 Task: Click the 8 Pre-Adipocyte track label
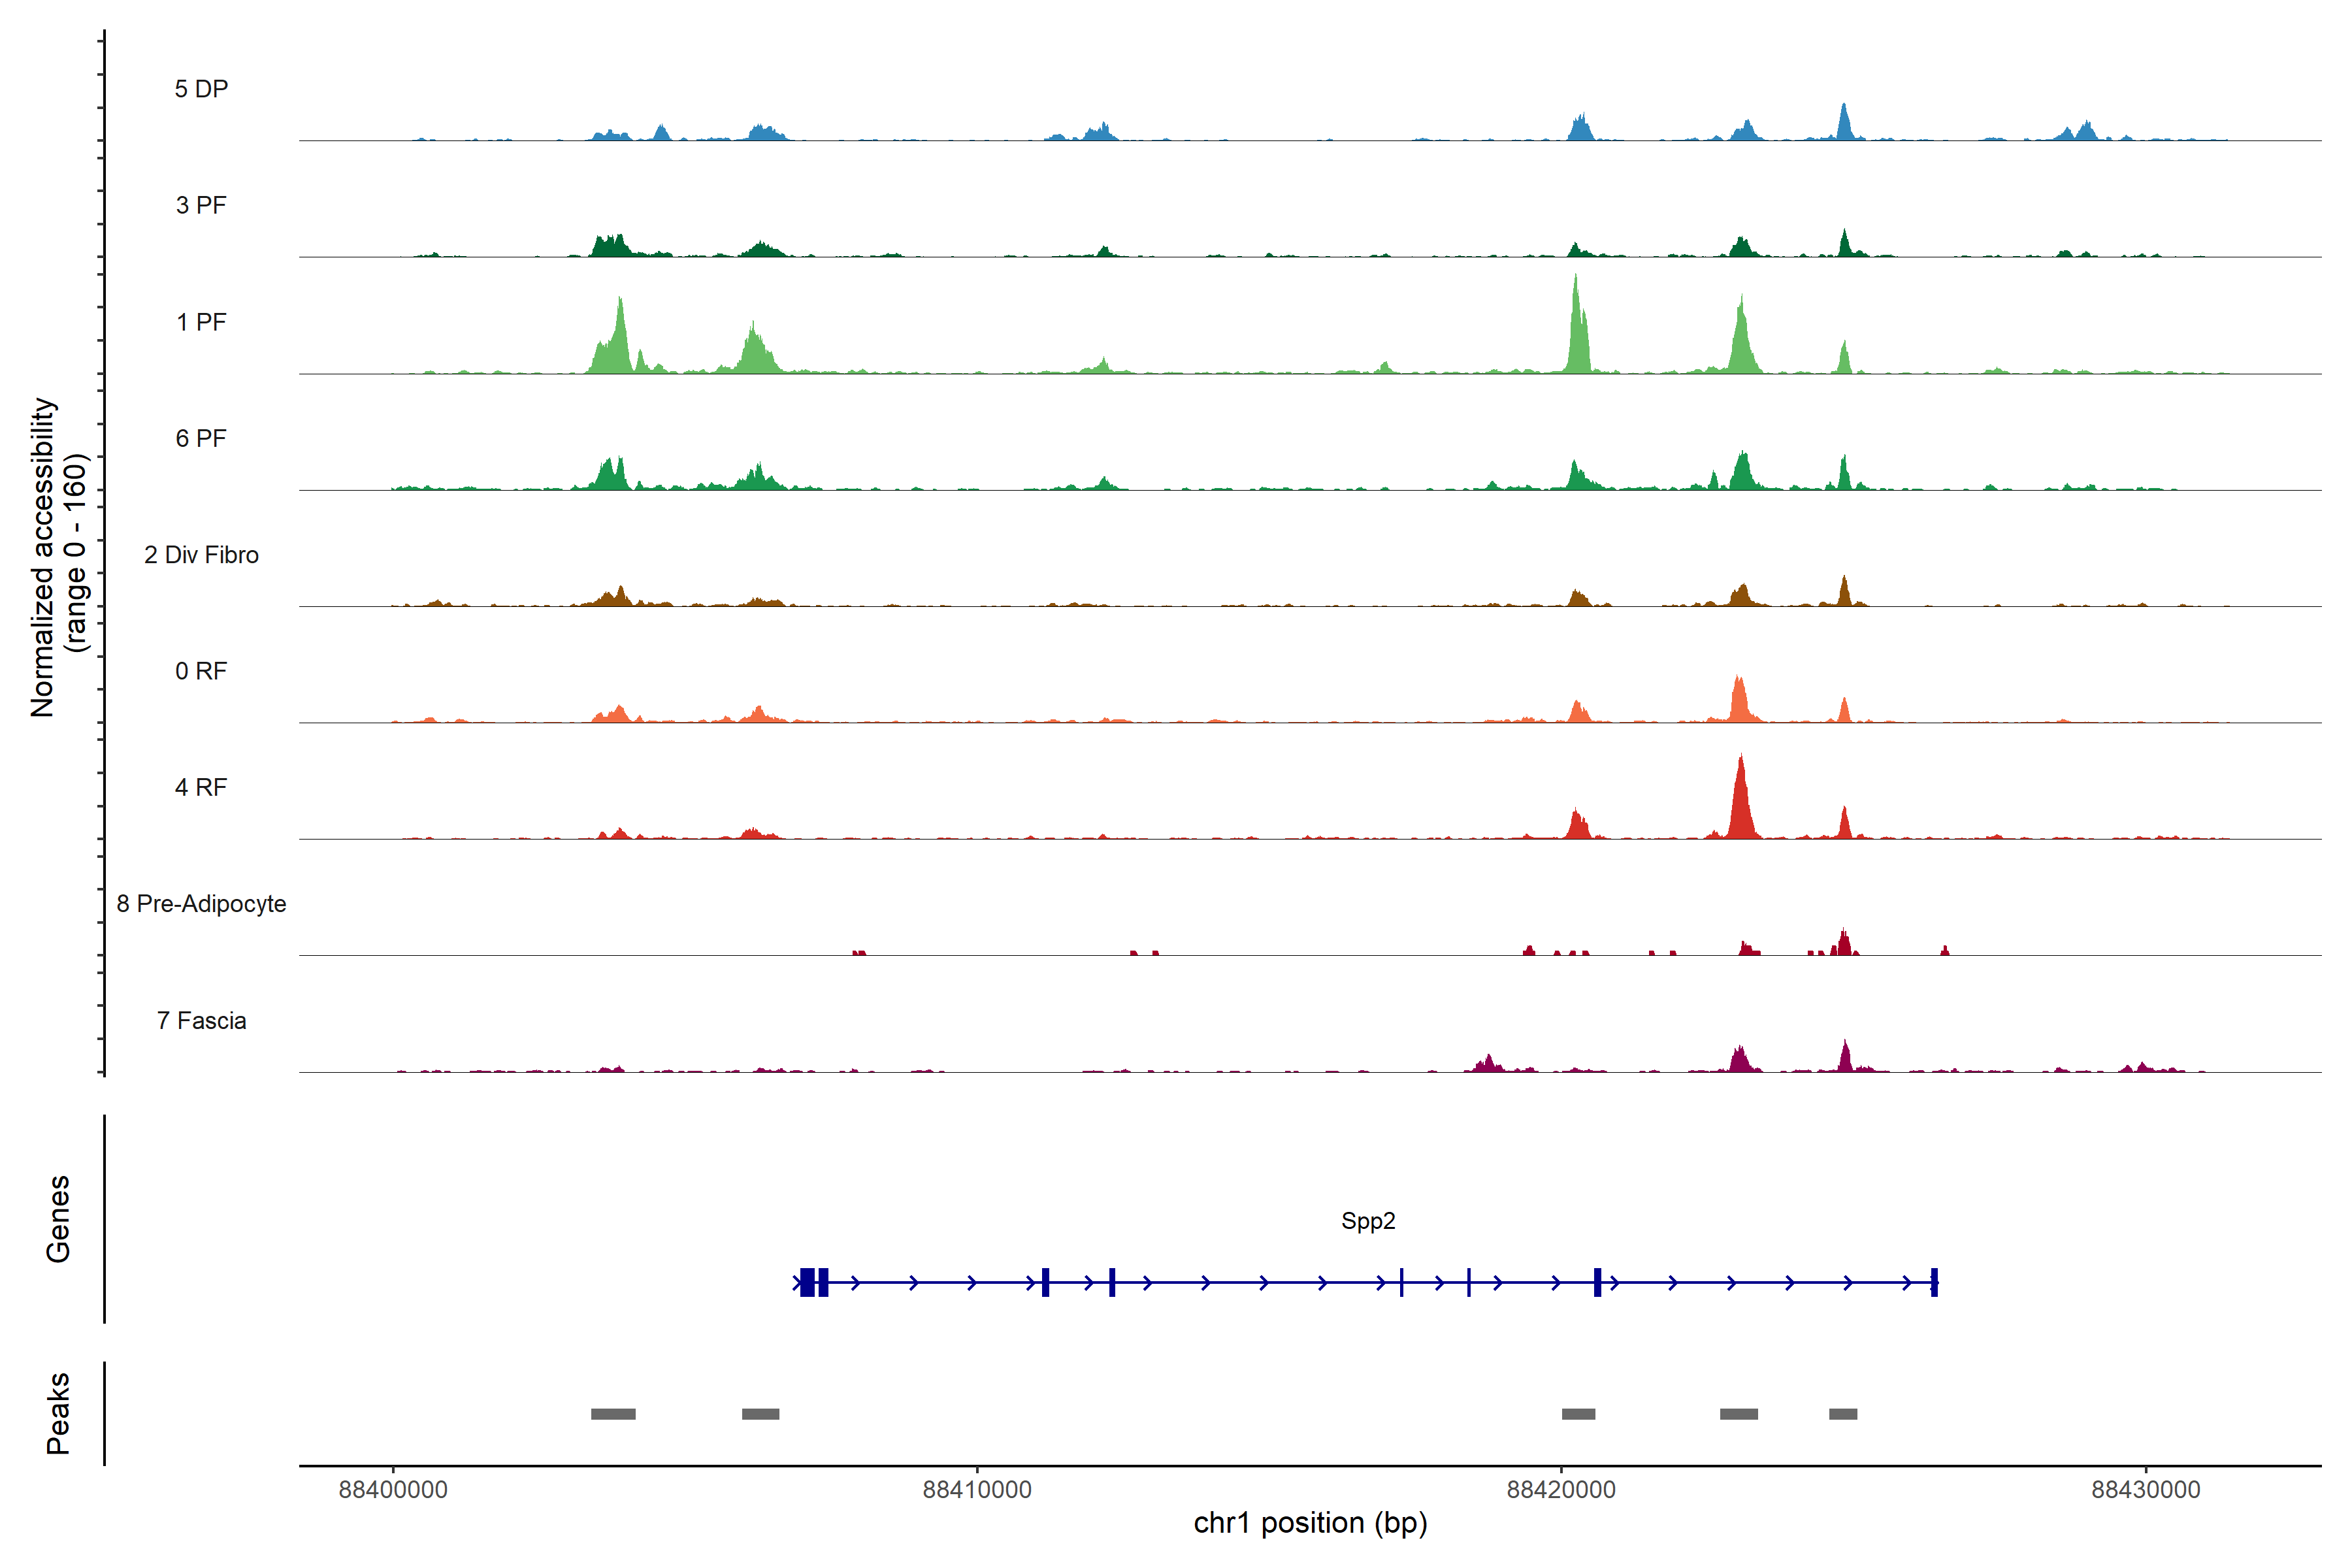click(x=201, y=904)
